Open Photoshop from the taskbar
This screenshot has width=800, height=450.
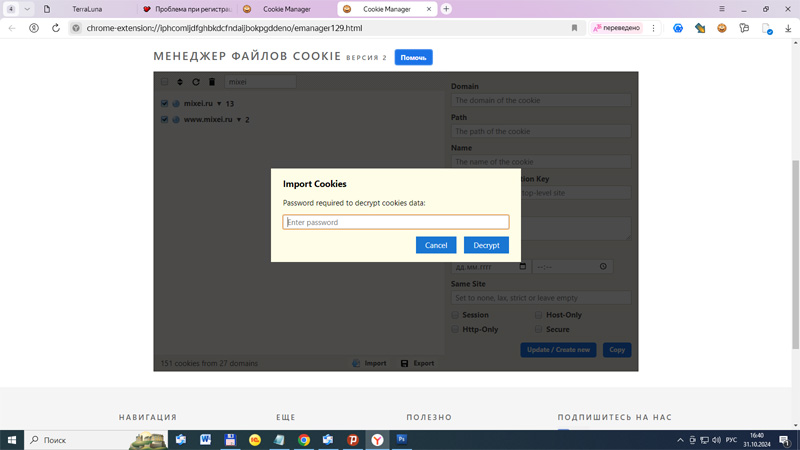point(402,440)
